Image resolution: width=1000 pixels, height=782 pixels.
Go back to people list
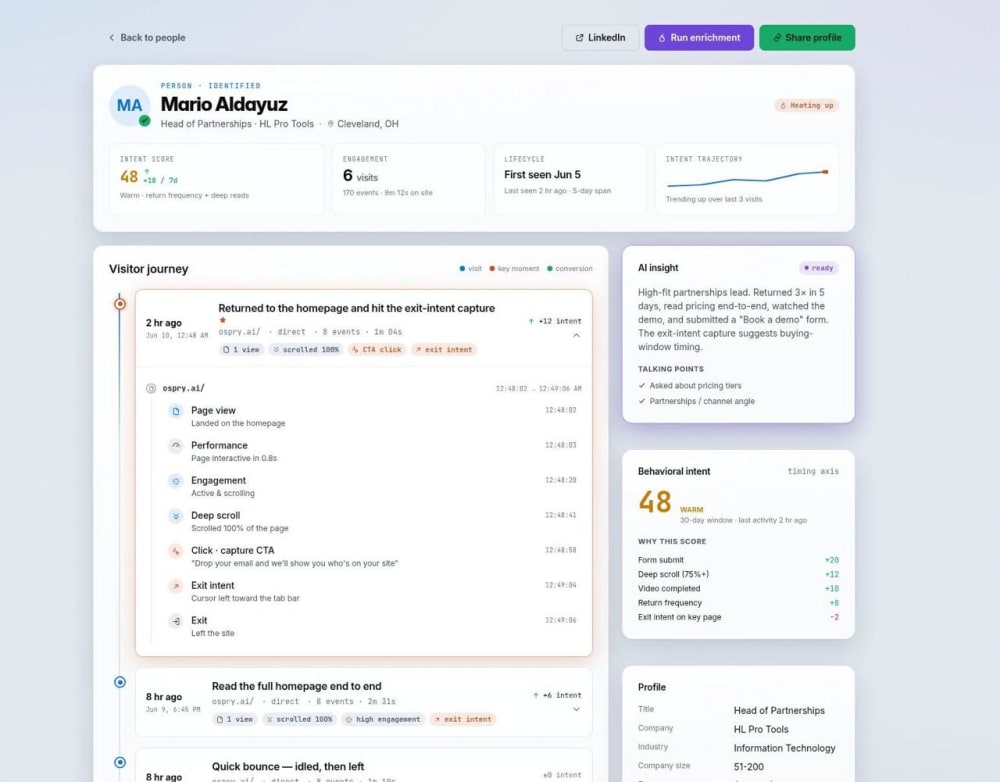pos(147,38)
